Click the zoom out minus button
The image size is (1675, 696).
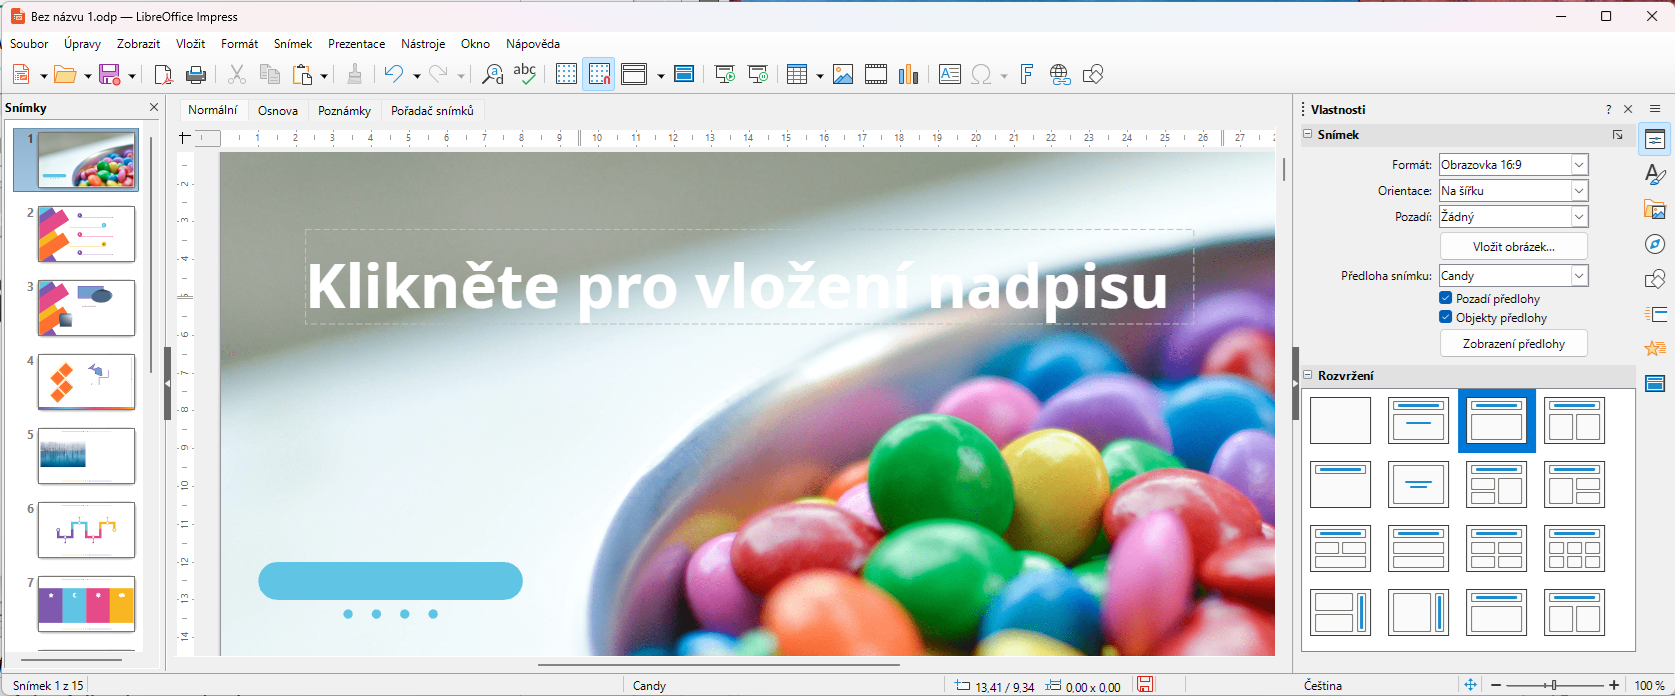click(1496, 685)
